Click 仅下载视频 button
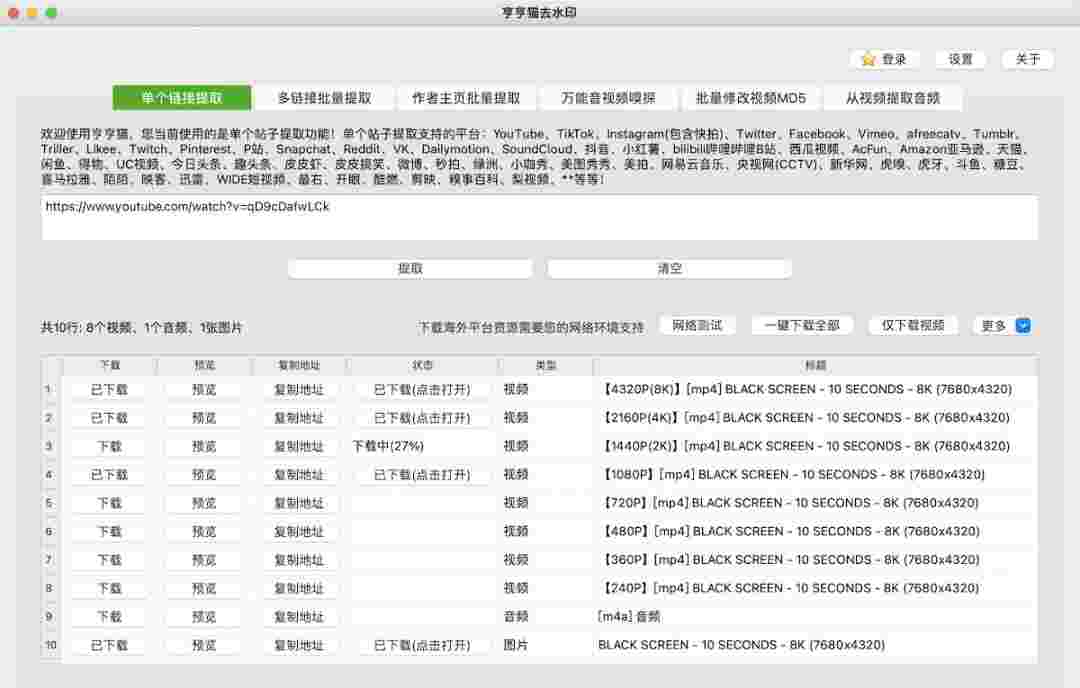Viewport: 1080px width, 688px height. point(913,326)
